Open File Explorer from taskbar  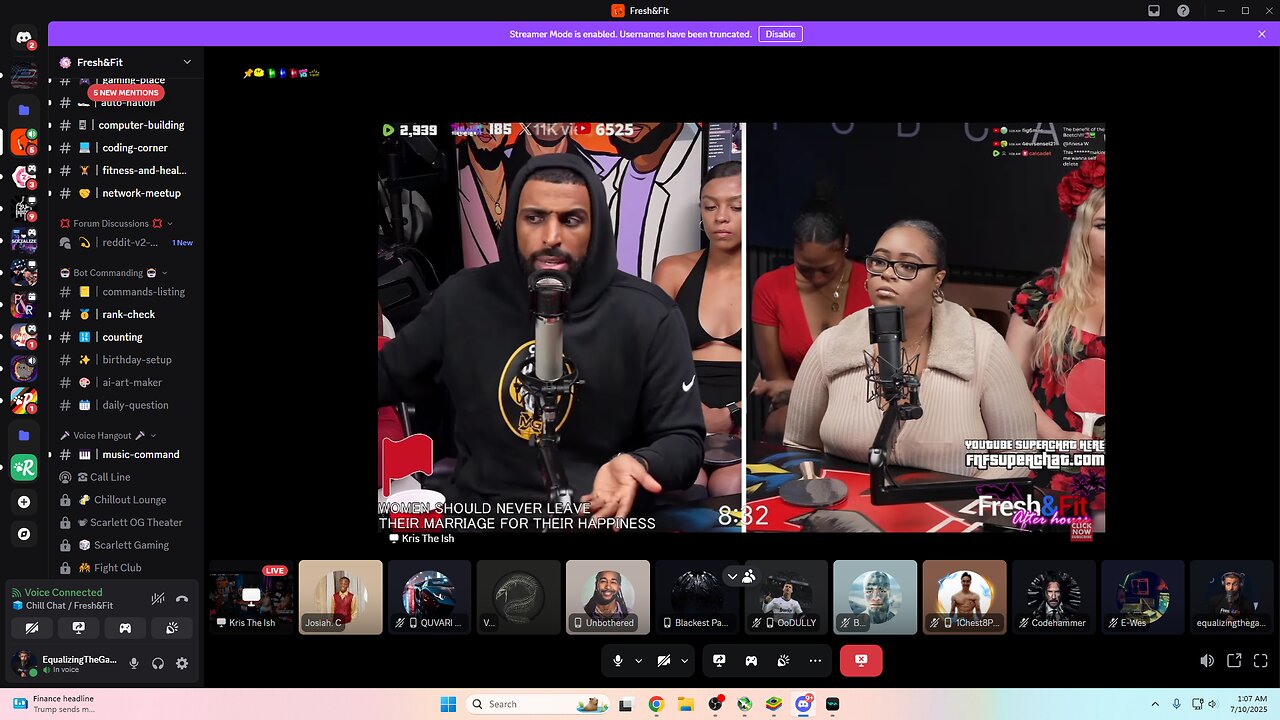coord(685,704)
